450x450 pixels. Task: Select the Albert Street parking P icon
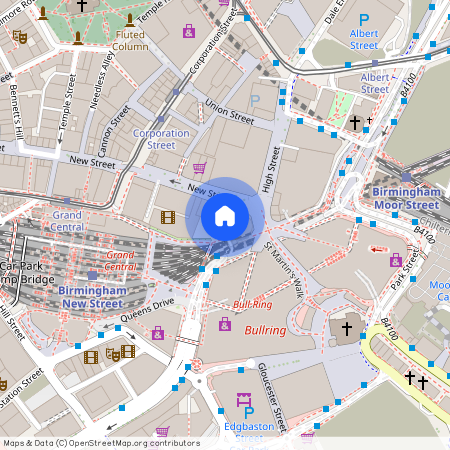pyautogui.click(x=364, y=20)
